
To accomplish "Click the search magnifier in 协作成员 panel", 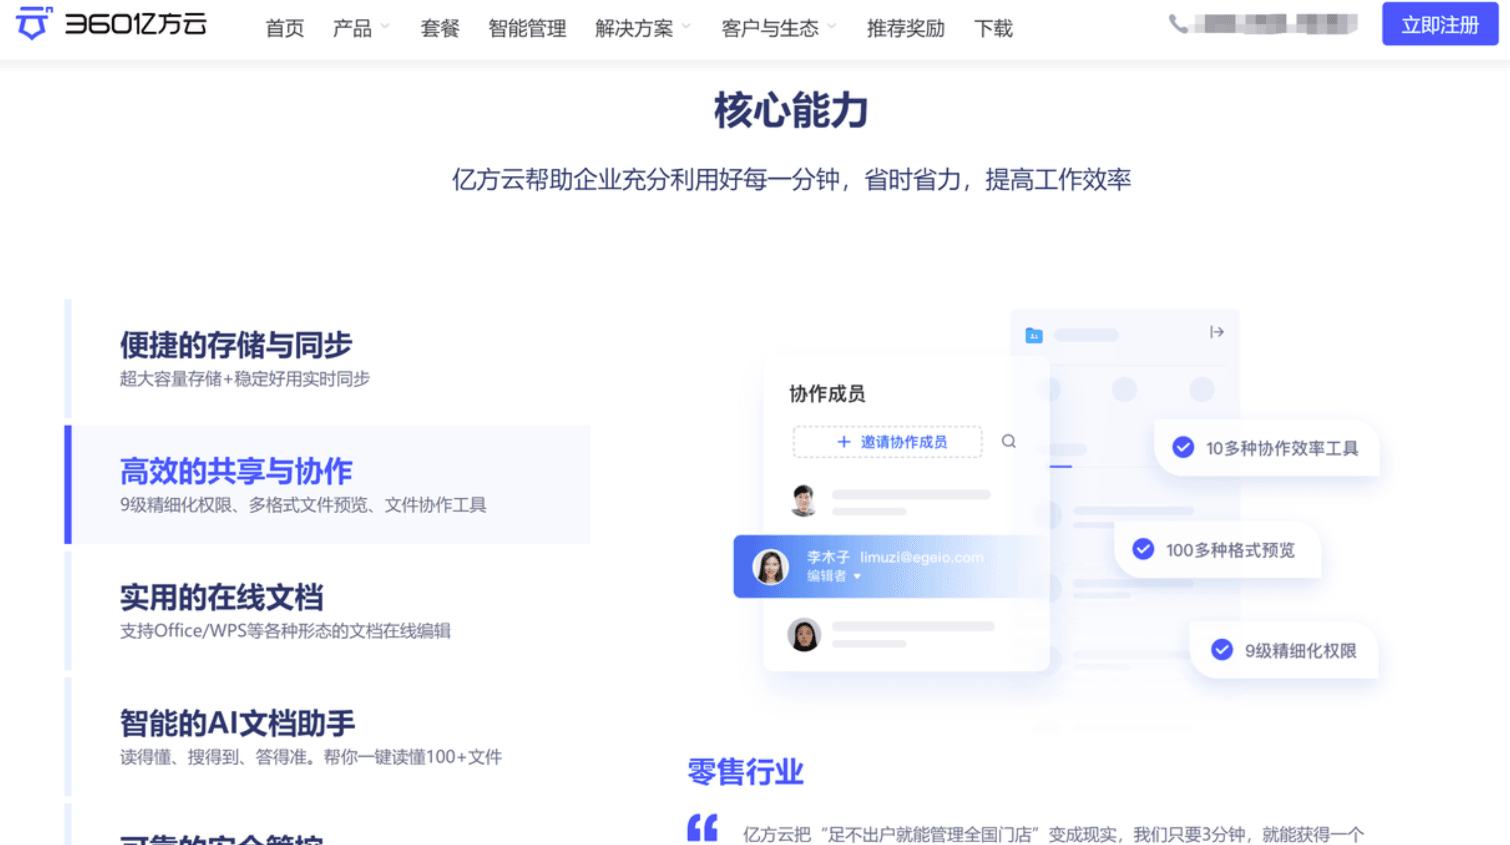I will [x=1009, y=441].
